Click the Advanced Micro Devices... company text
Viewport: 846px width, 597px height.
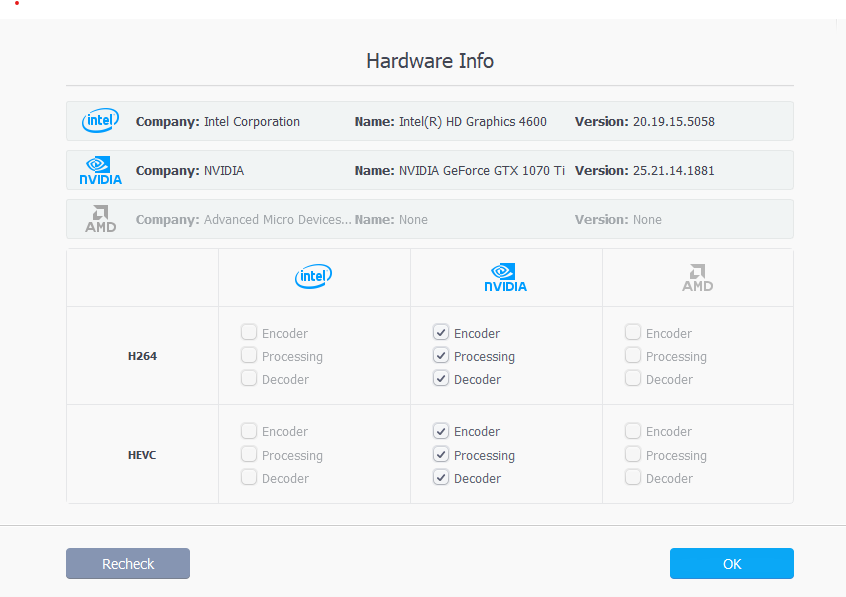click(x=278, y=220)
